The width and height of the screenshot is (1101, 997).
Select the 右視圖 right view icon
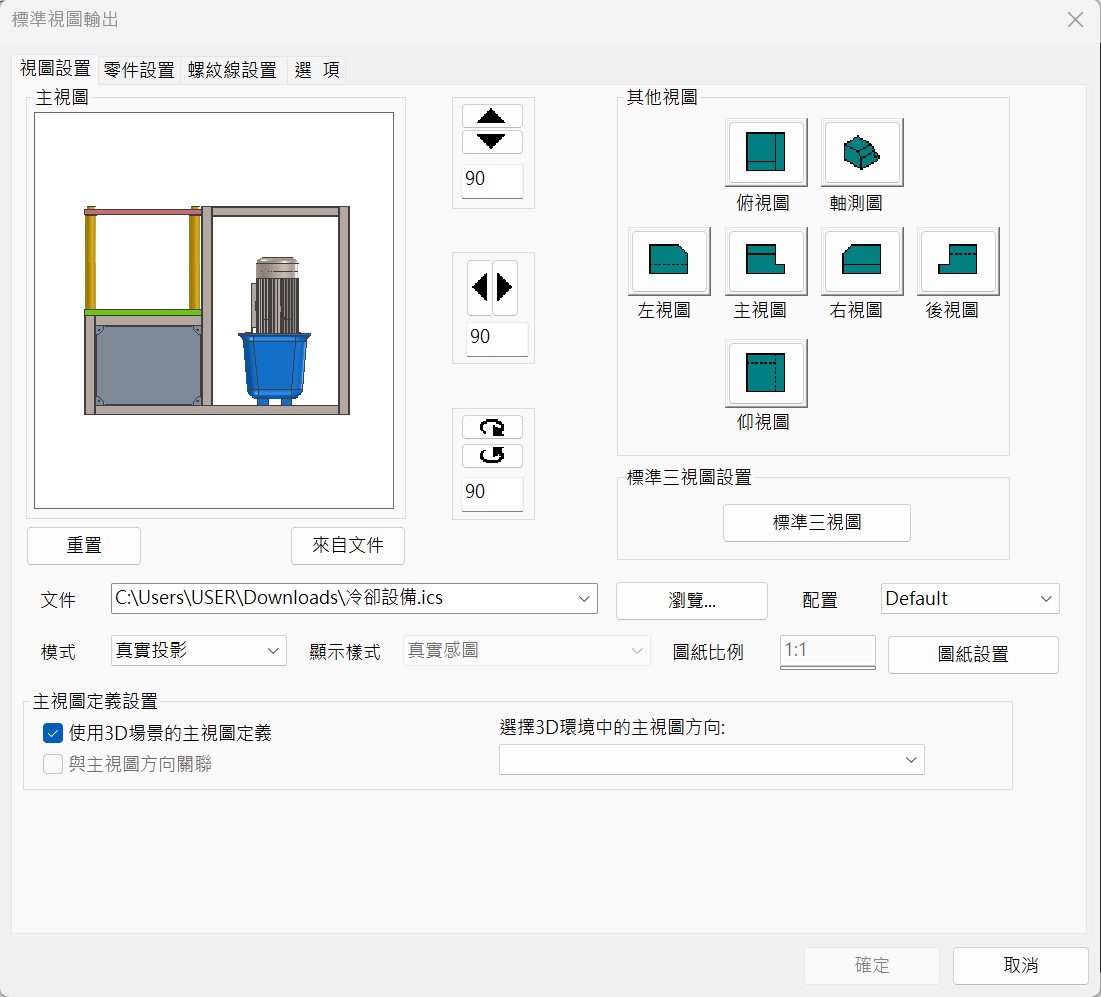coord(861,261)
